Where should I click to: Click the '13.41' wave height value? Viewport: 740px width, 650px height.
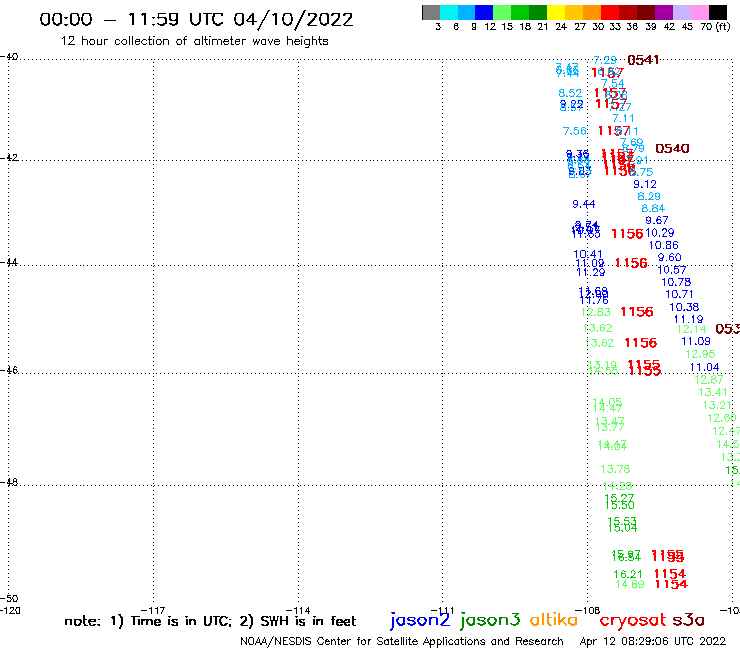click(x=713, y=392)
